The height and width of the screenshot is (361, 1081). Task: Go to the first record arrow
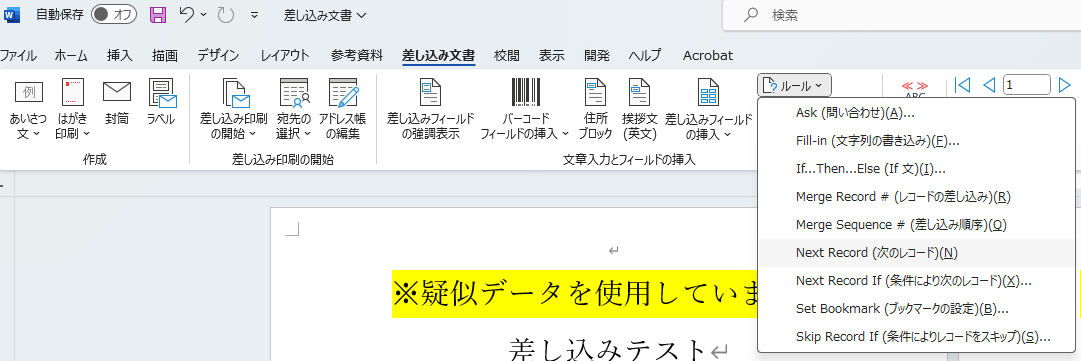[962, 85]
